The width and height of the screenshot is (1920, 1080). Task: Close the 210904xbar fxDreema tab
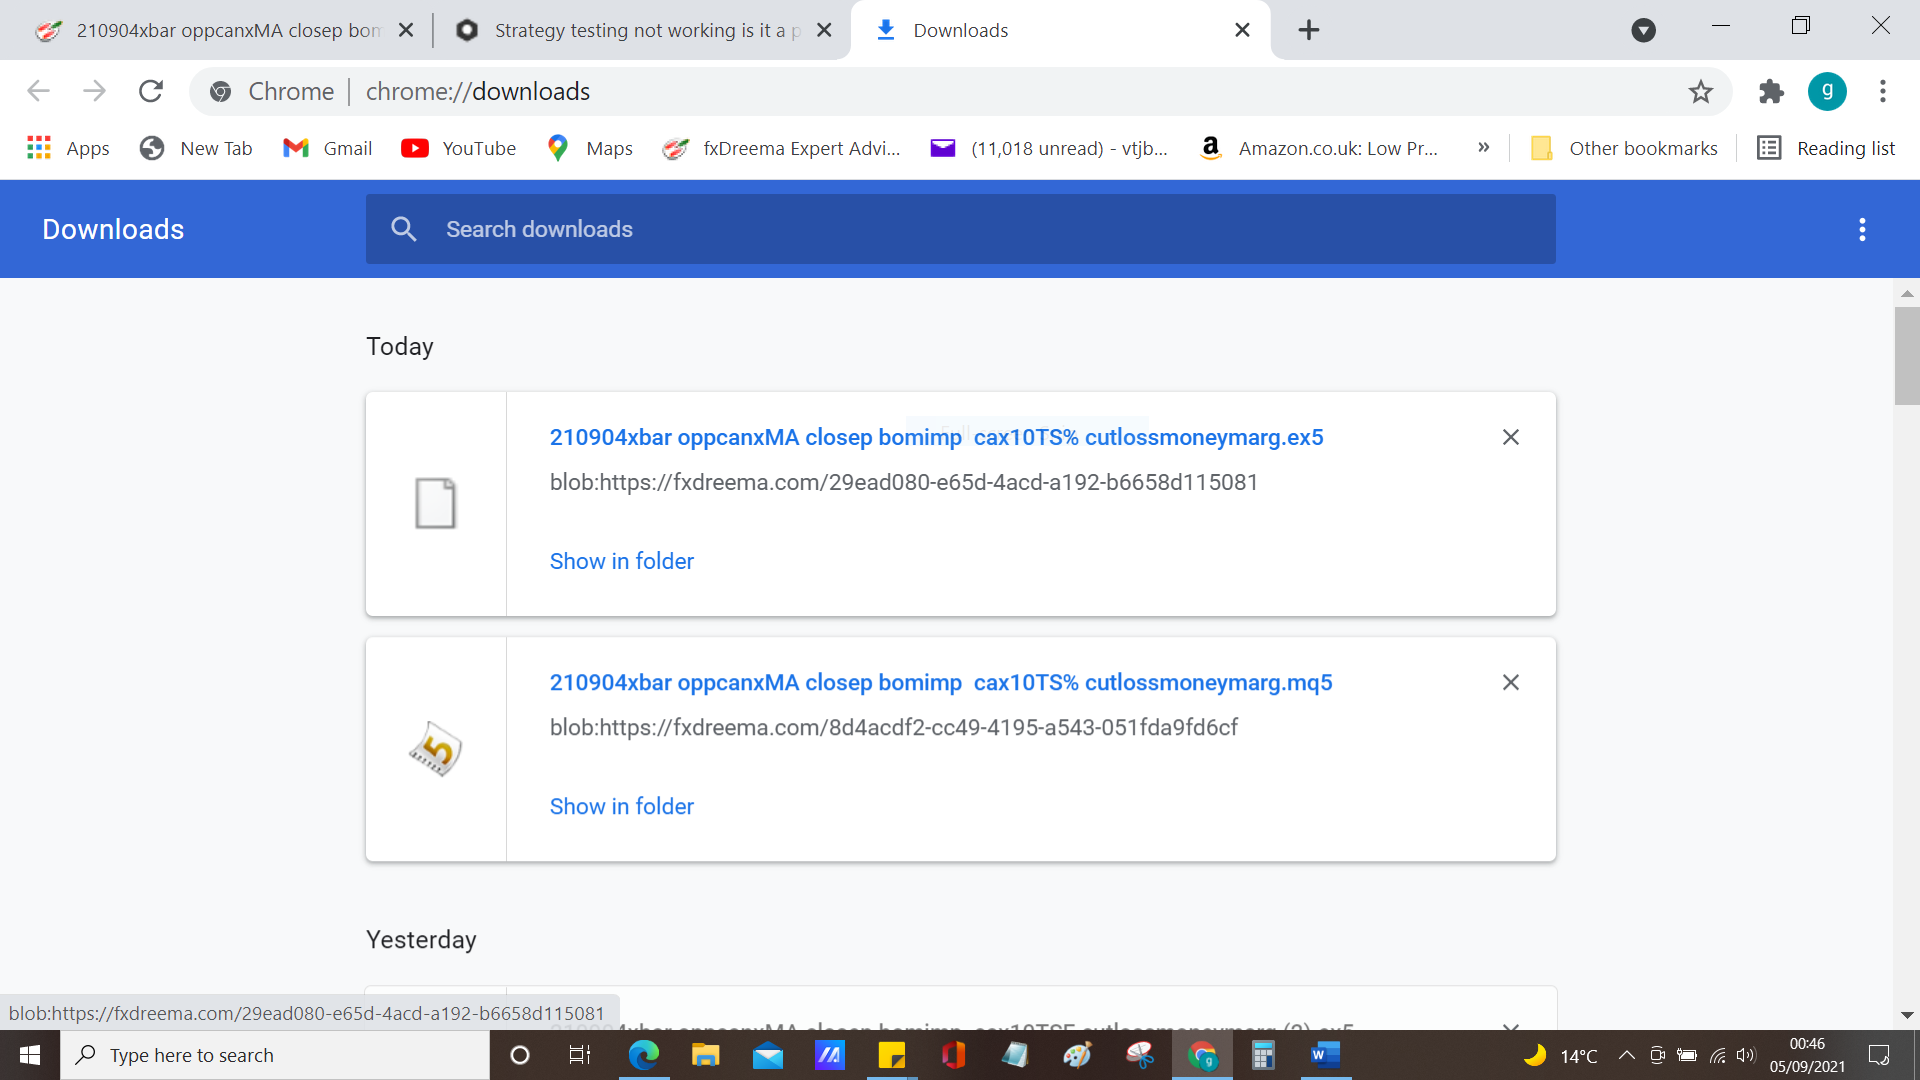click(x=406, y=30)
